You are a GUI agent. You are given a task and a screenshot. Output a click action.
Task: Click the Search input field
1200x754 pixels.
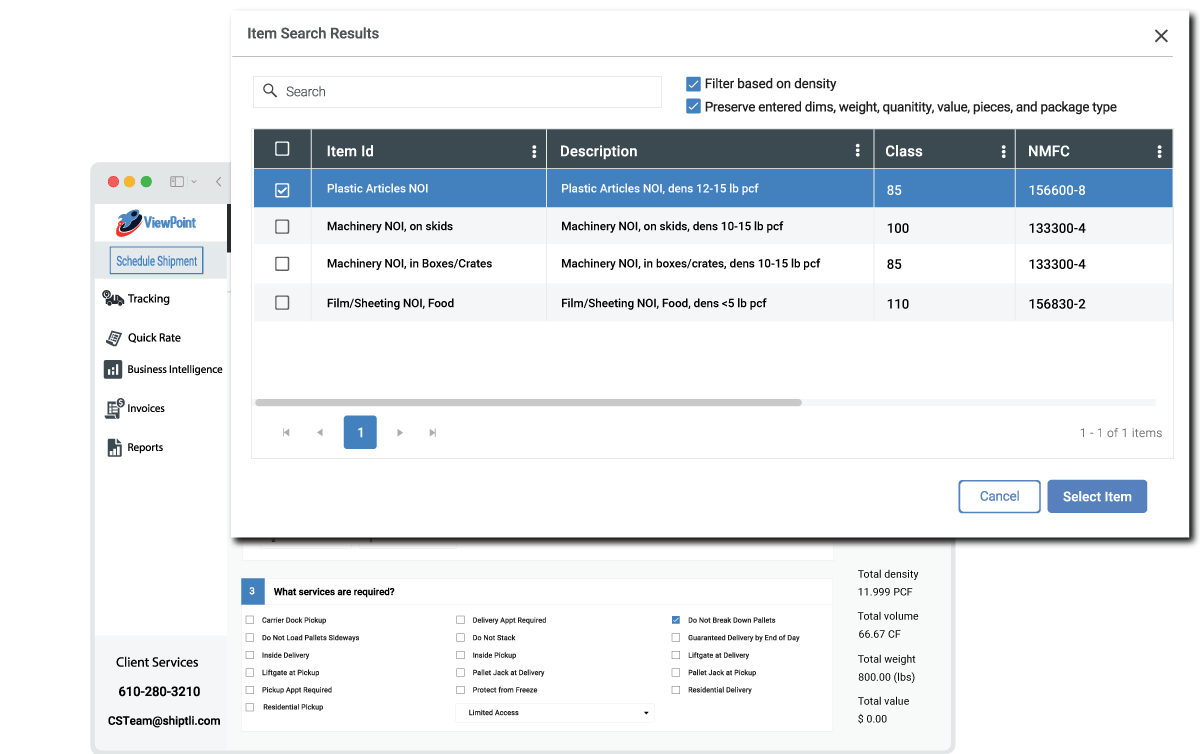click(x=457, y=92)
